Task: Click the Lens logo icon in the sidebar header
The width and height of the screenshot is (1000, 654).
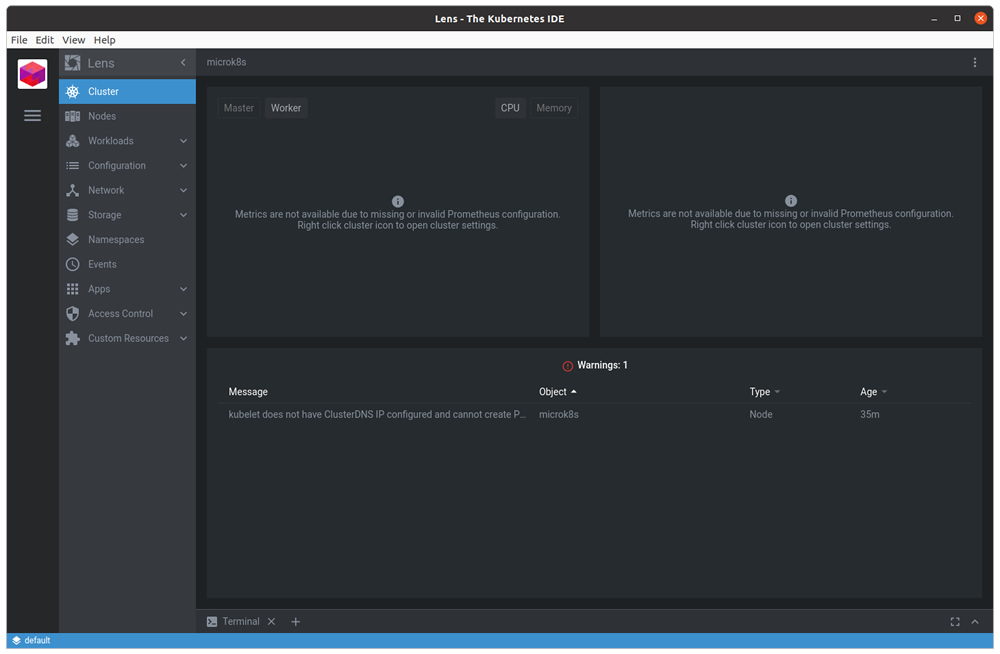Action: click(x=73, y=63)
